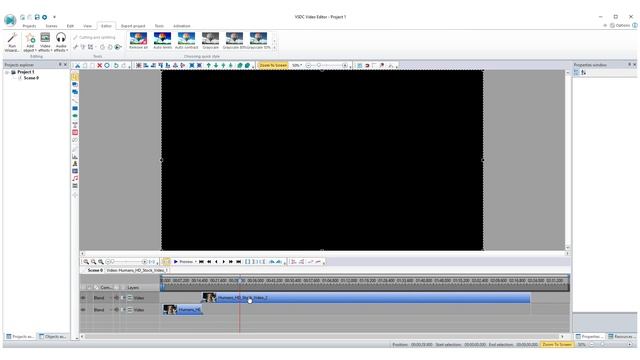The image size is (640, 360).
Task: Step to the previous frame
Action: pos(216,262)
